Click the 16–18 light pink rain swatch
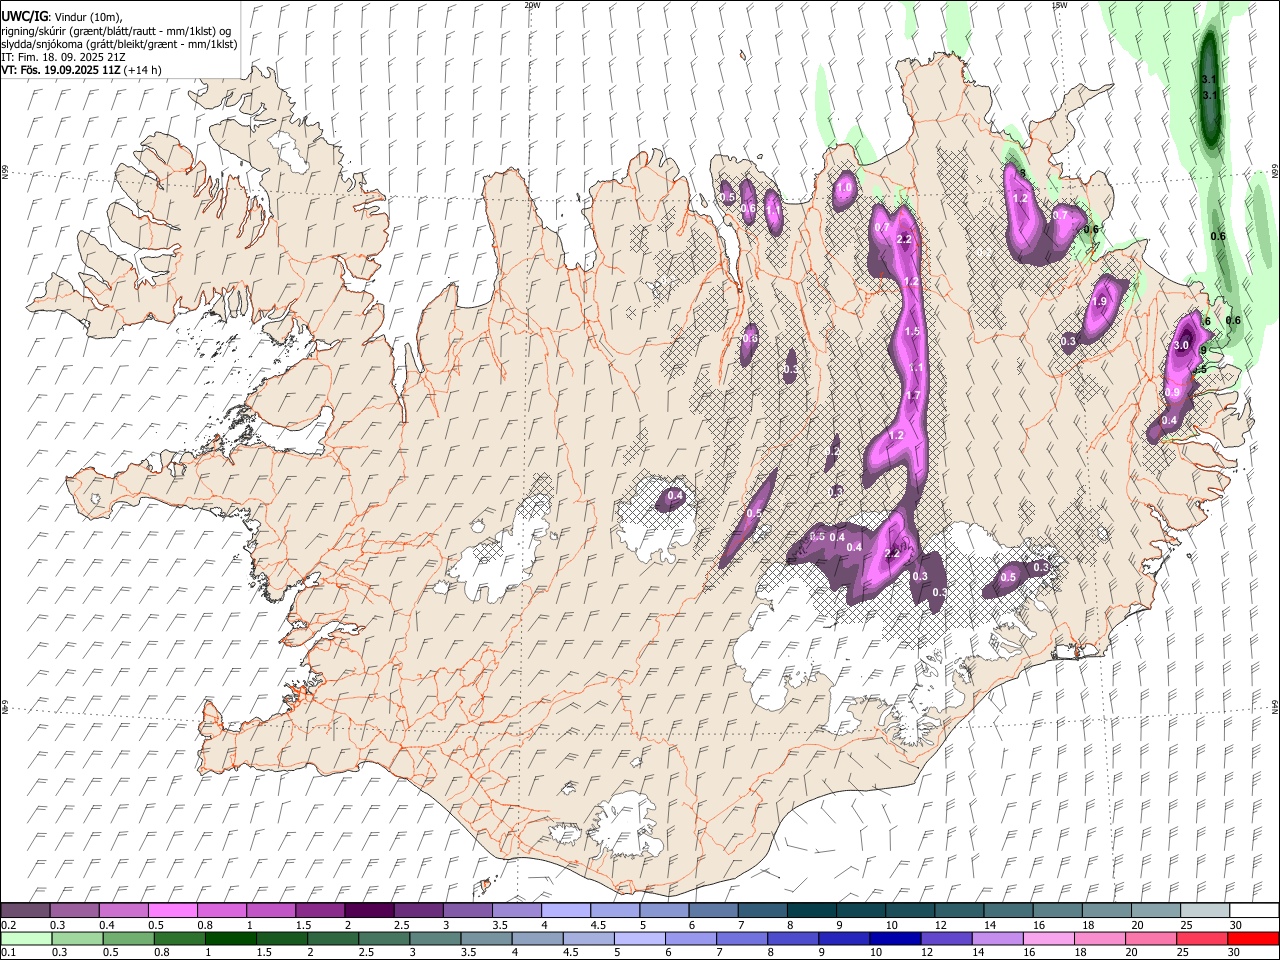 (x=1050, y=938)
